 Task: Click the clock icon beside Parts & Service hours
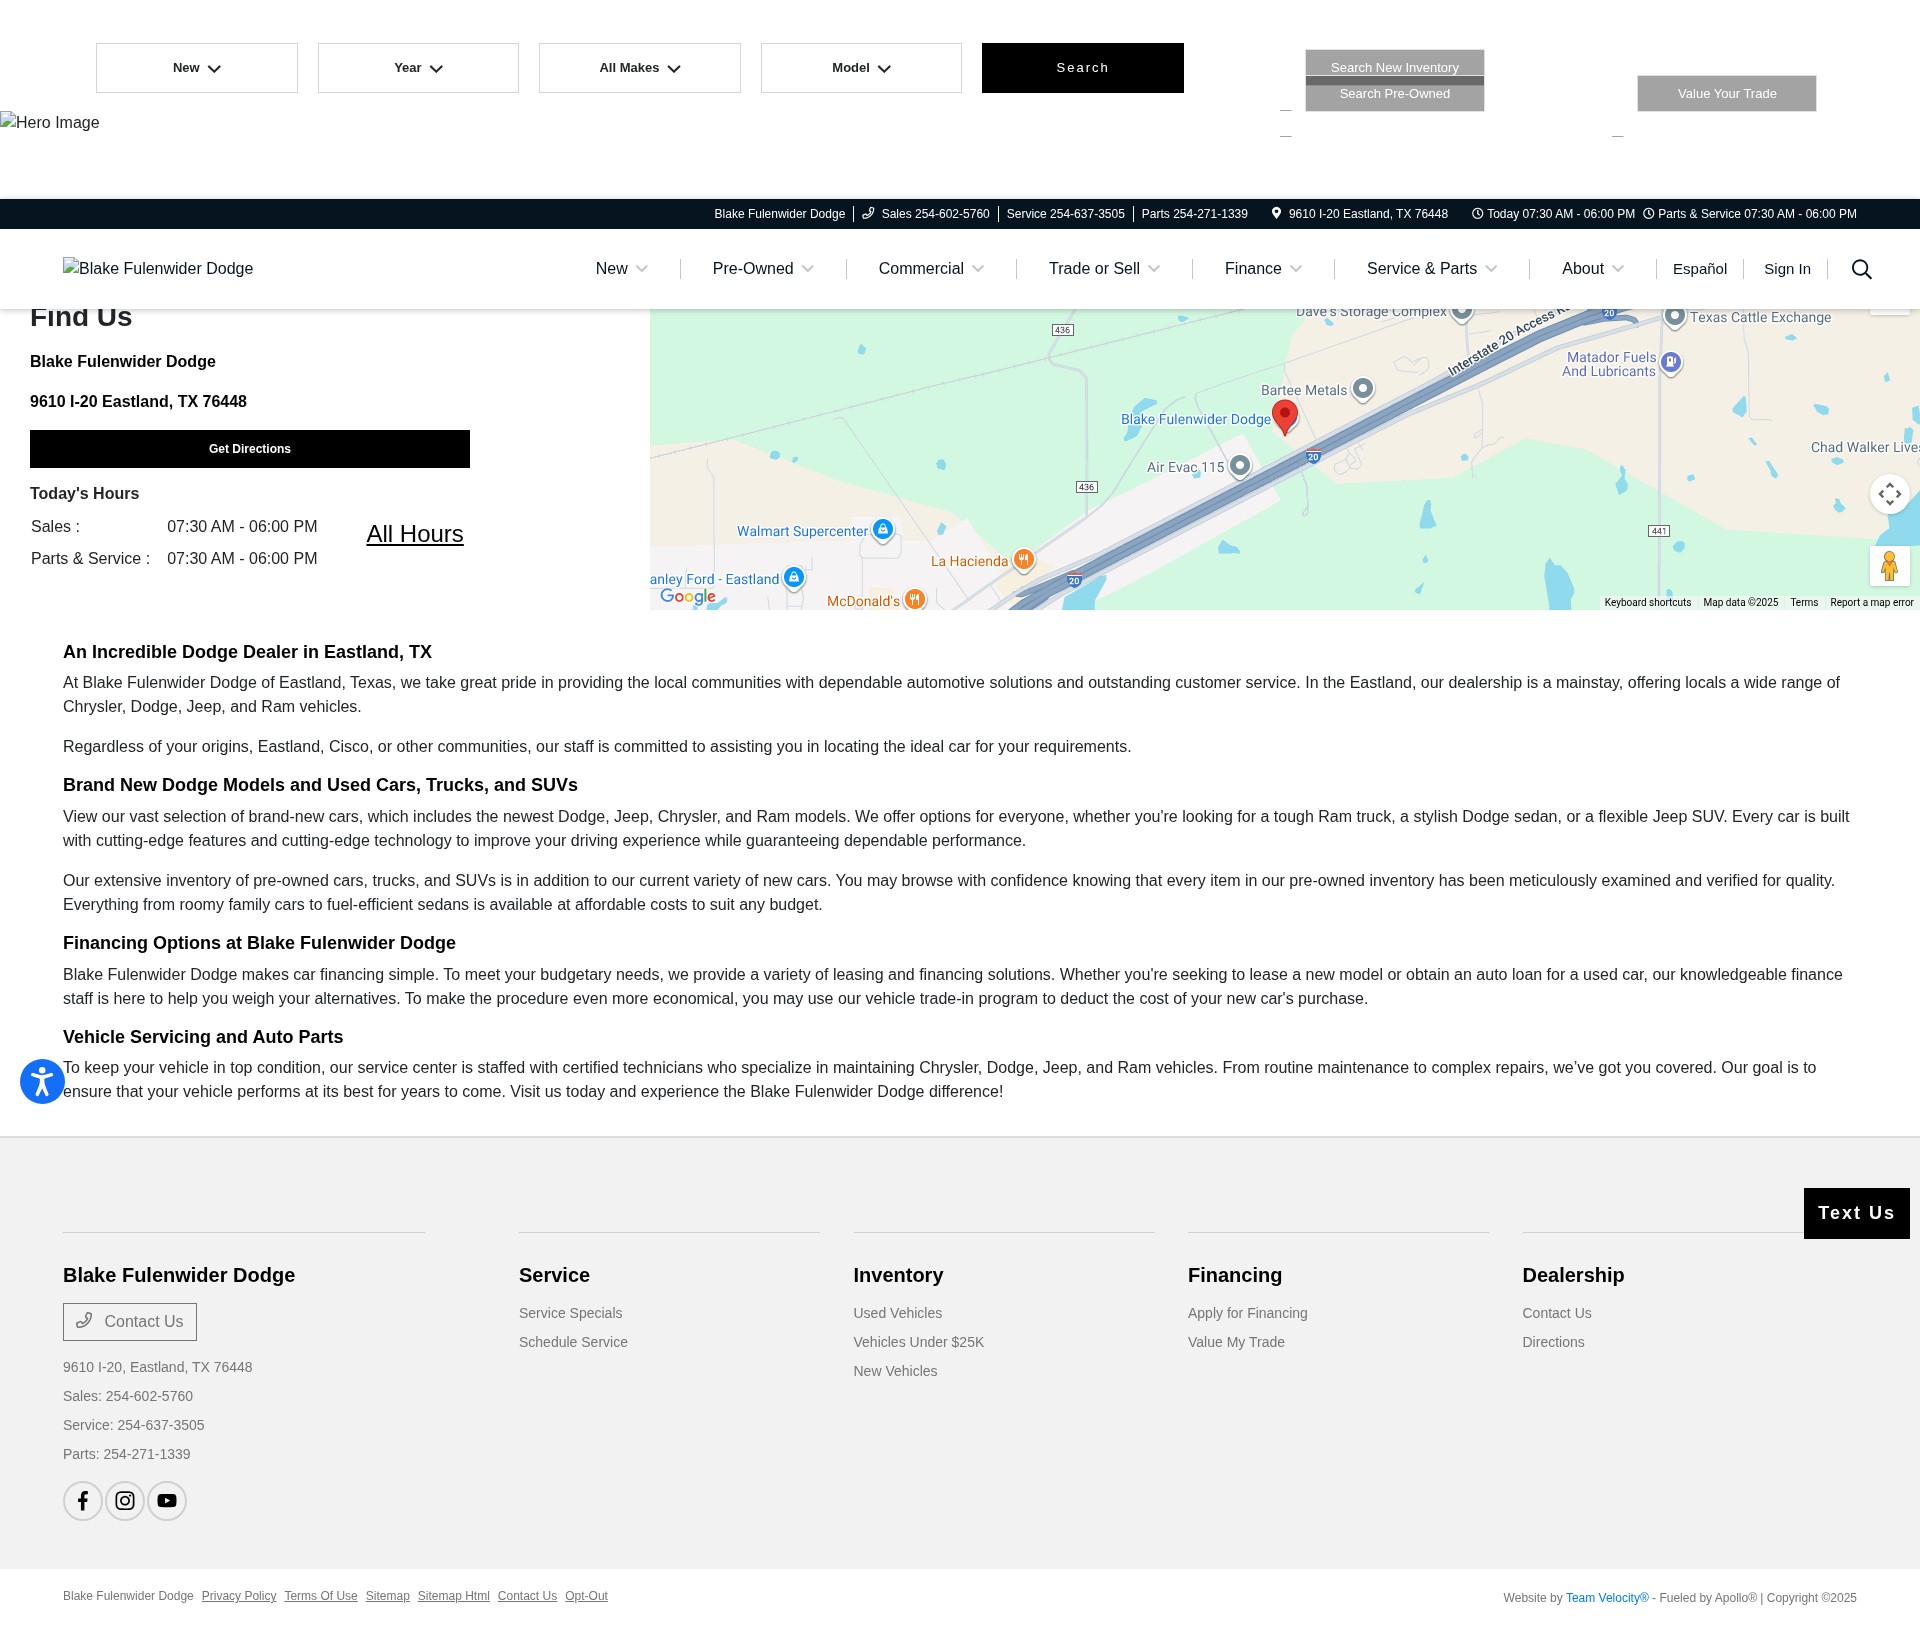click(1649, 213)
